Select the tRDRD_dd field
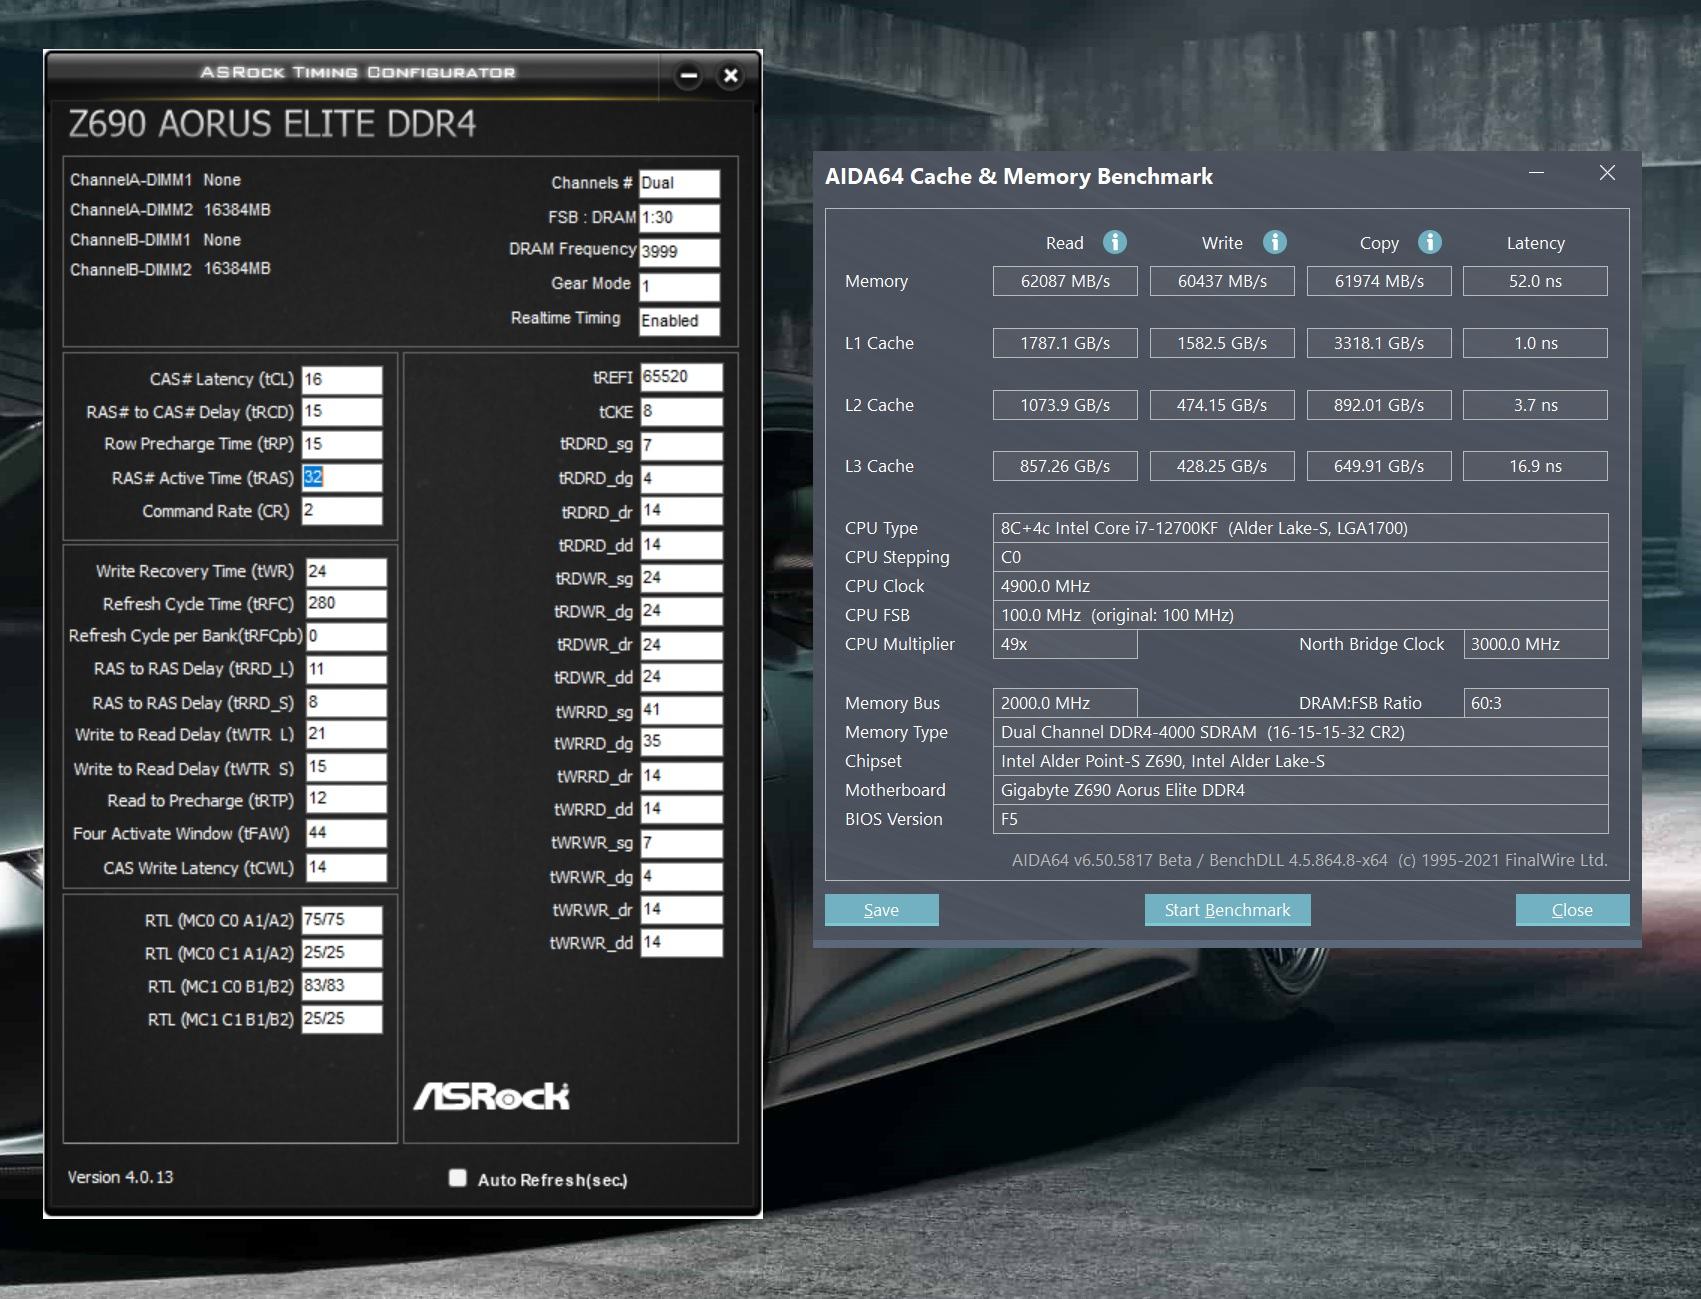 coord(681,545)
